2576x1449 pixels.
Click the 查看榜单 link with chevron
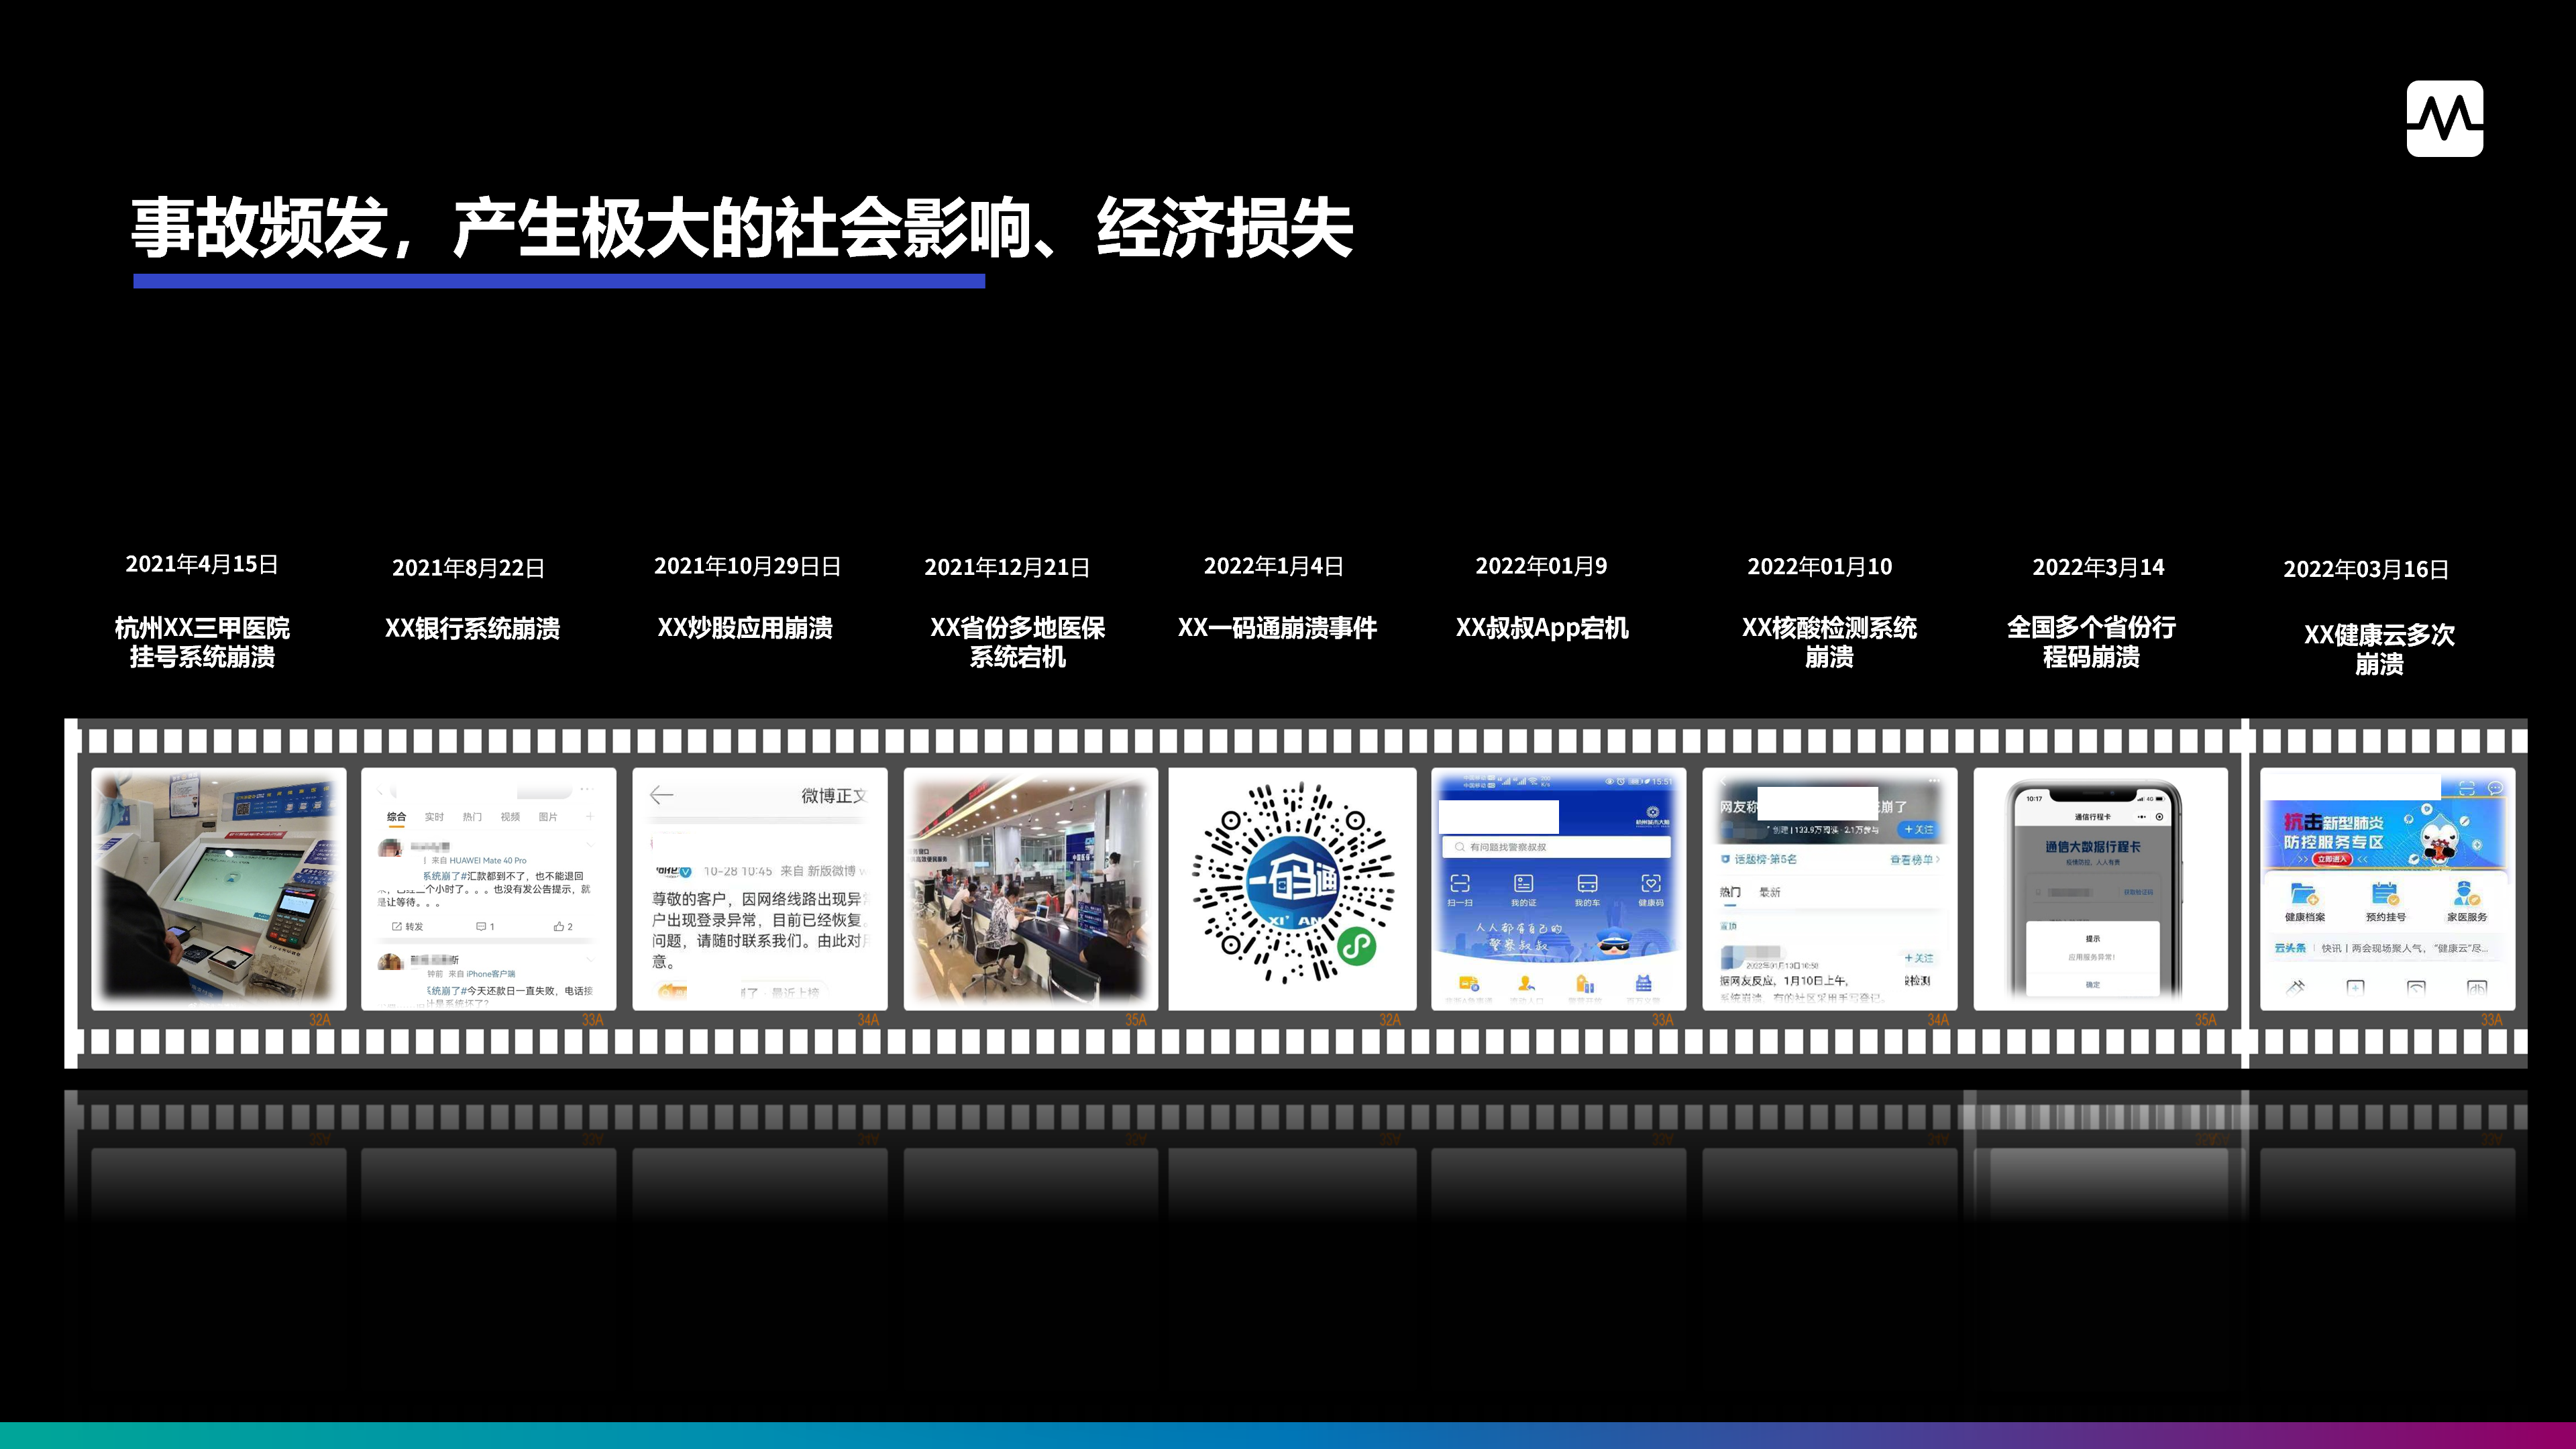click(x=1914, y=860)
